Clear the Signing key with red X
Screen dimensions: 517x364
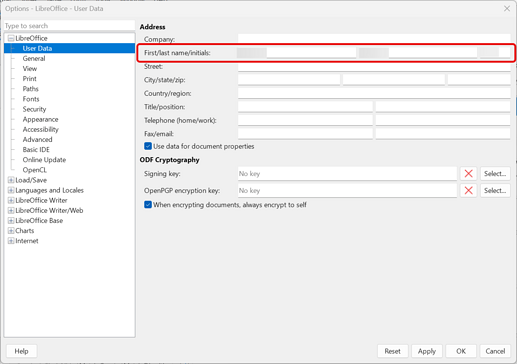[x=468, y=174]
